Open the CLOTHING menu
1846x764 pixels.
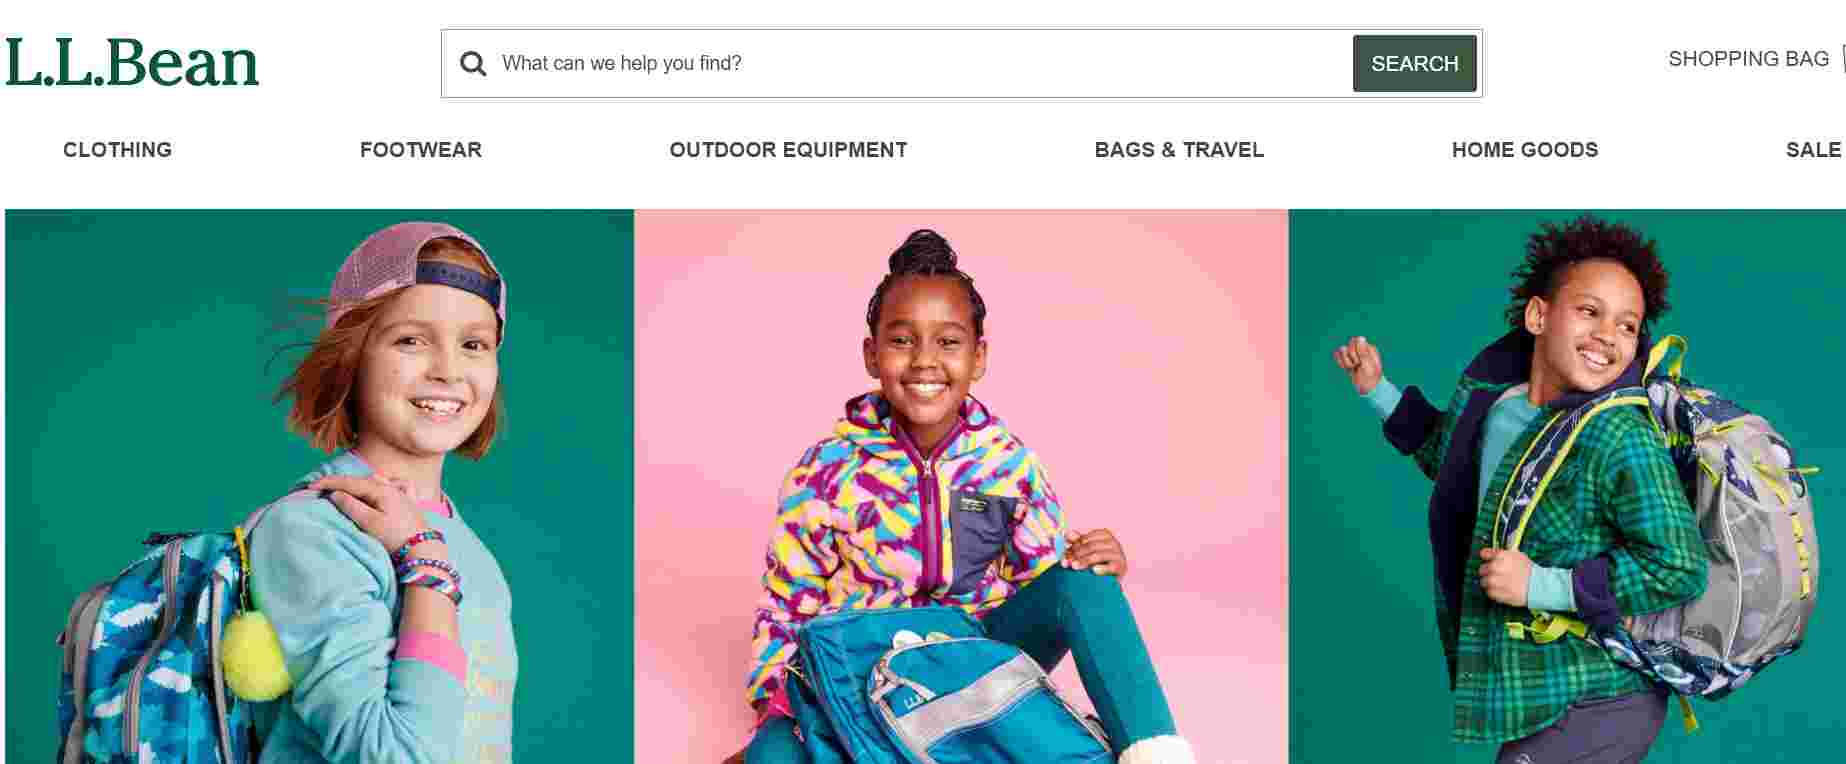click(117, 150)
